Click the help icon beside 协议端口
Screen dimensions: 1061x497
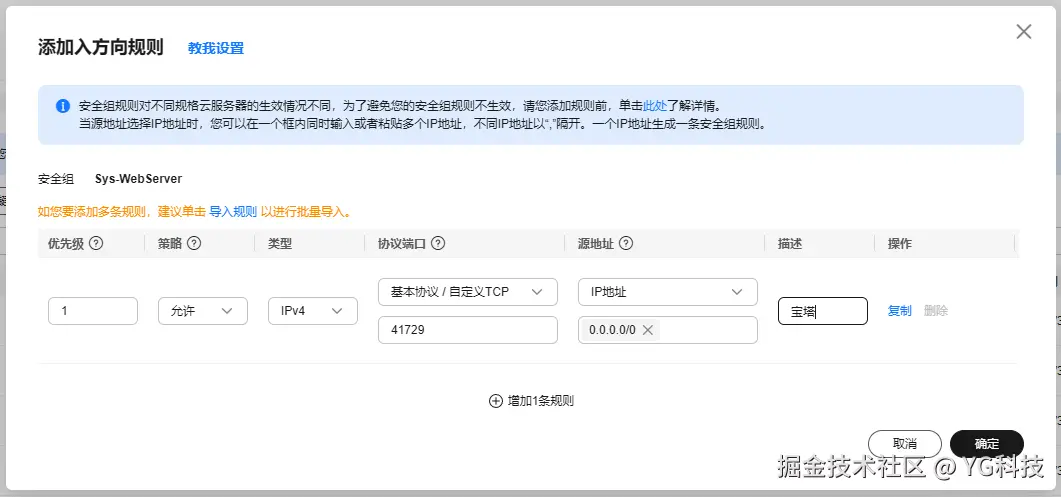pyautogui.click(x=438, y=243)
